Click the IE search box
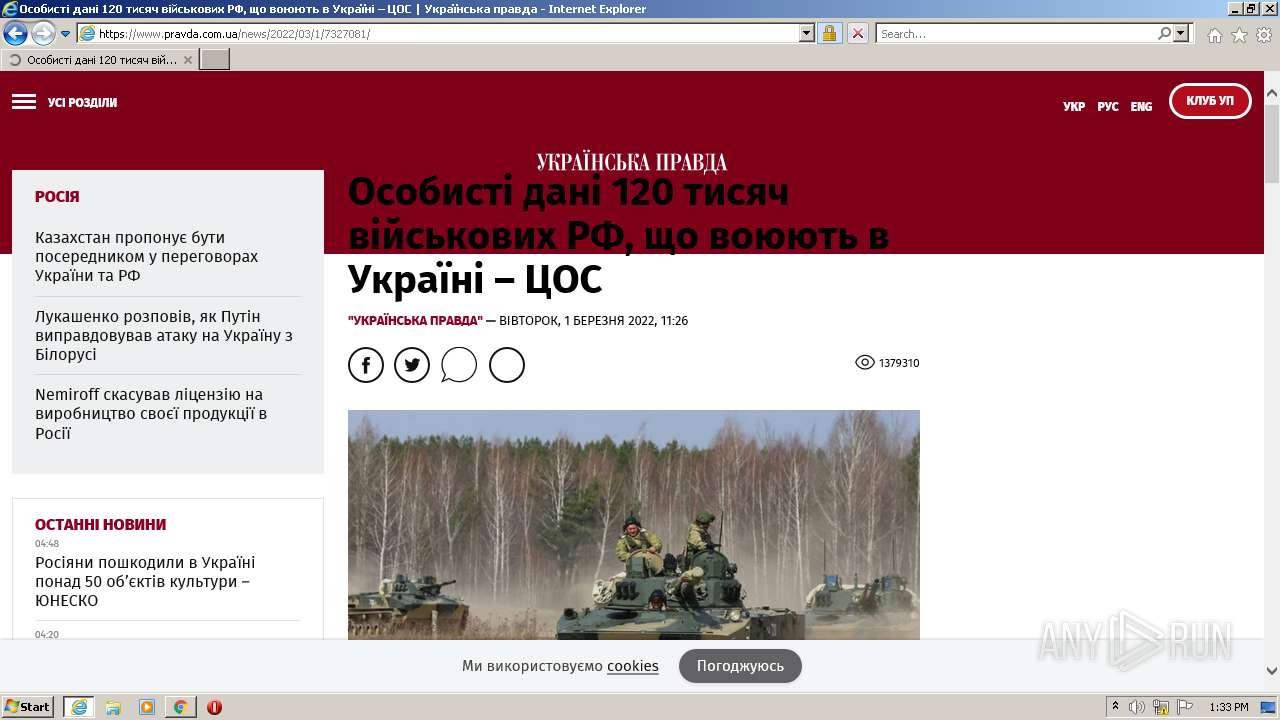 tap(1016, 33)
